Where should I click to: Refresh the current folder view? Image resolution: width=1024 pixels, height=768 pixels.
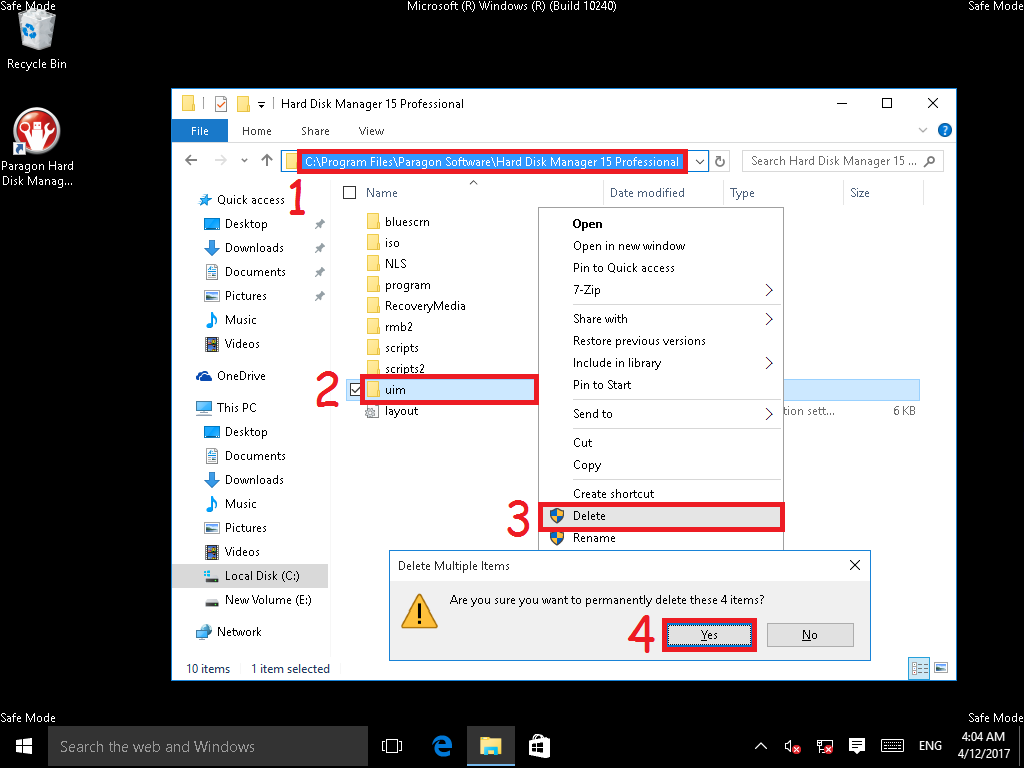click(x=720, y=161)
